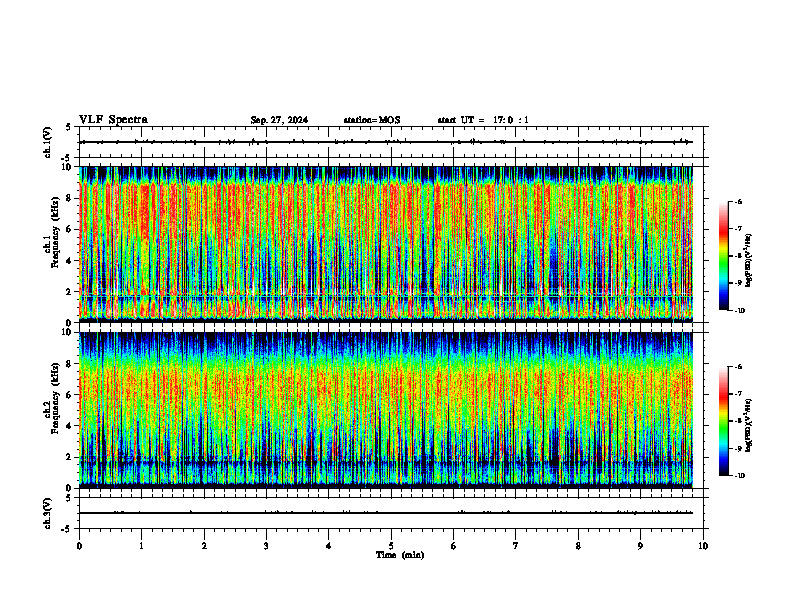Click the ch.1 voltage waveform trace
792x612 pixels.
(x=386, y=142)
